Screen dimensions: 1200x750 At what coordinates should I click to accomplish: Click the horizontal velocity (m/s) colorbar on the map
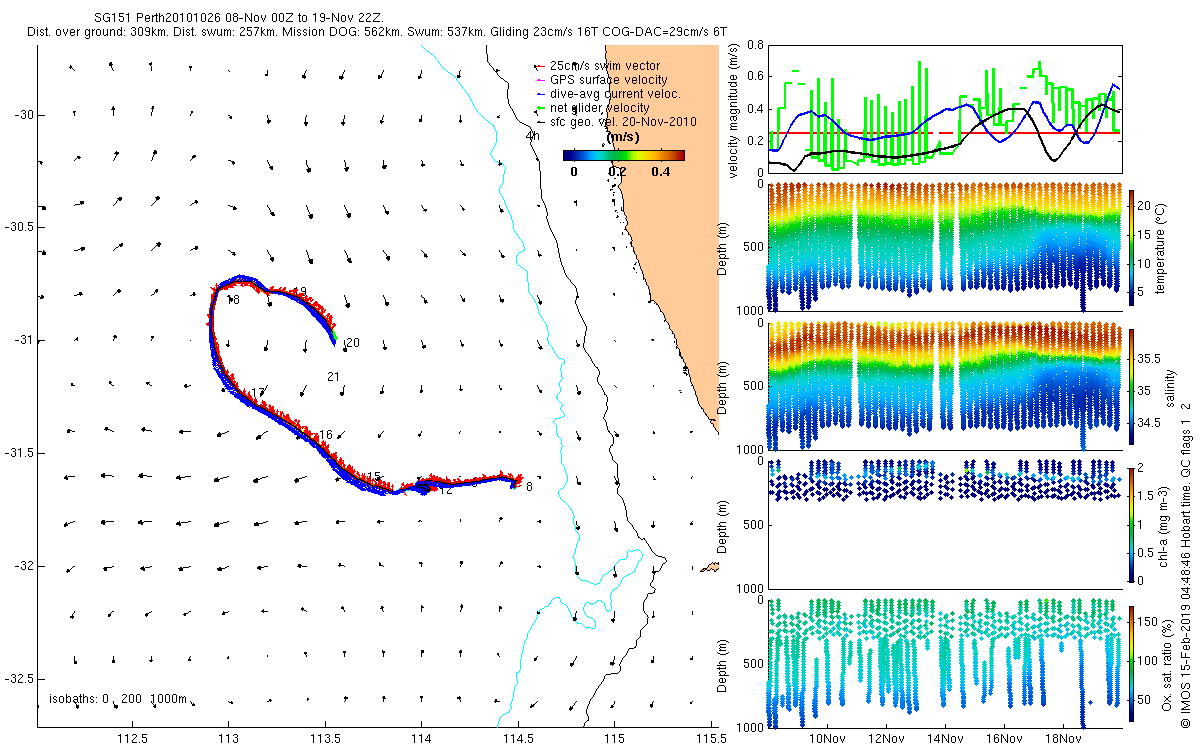(623, 155)
